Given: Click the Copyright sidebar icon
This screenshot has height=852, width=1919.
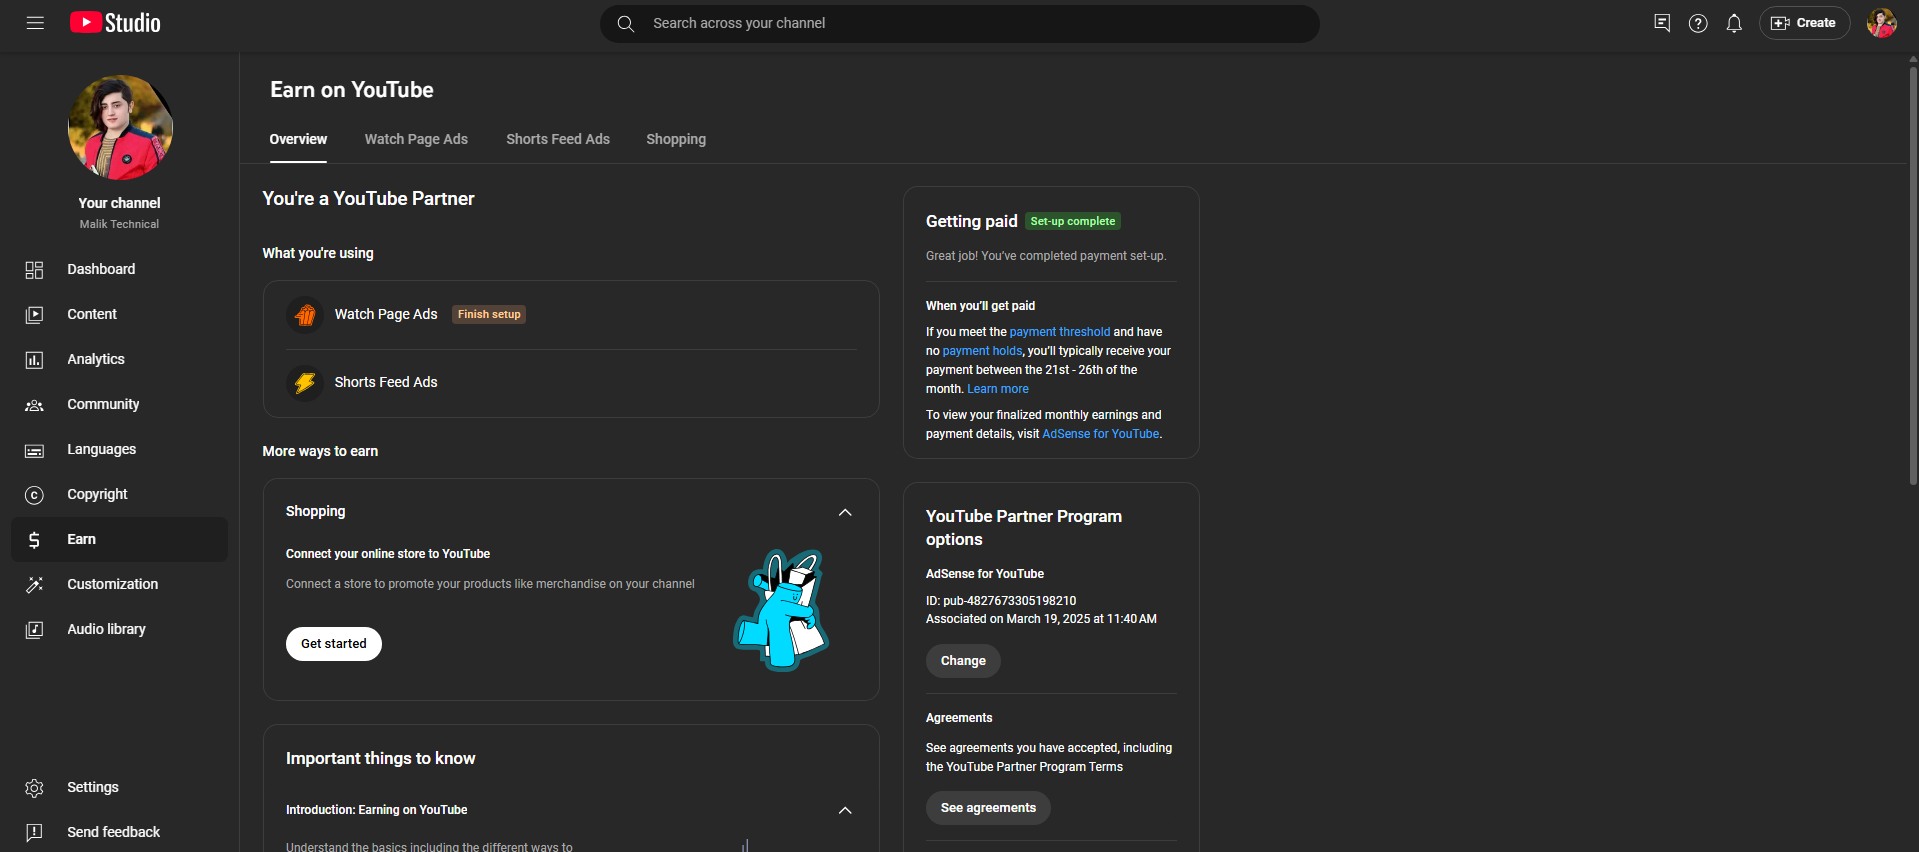Looking at the screenshot, I should tap(34, 495).
